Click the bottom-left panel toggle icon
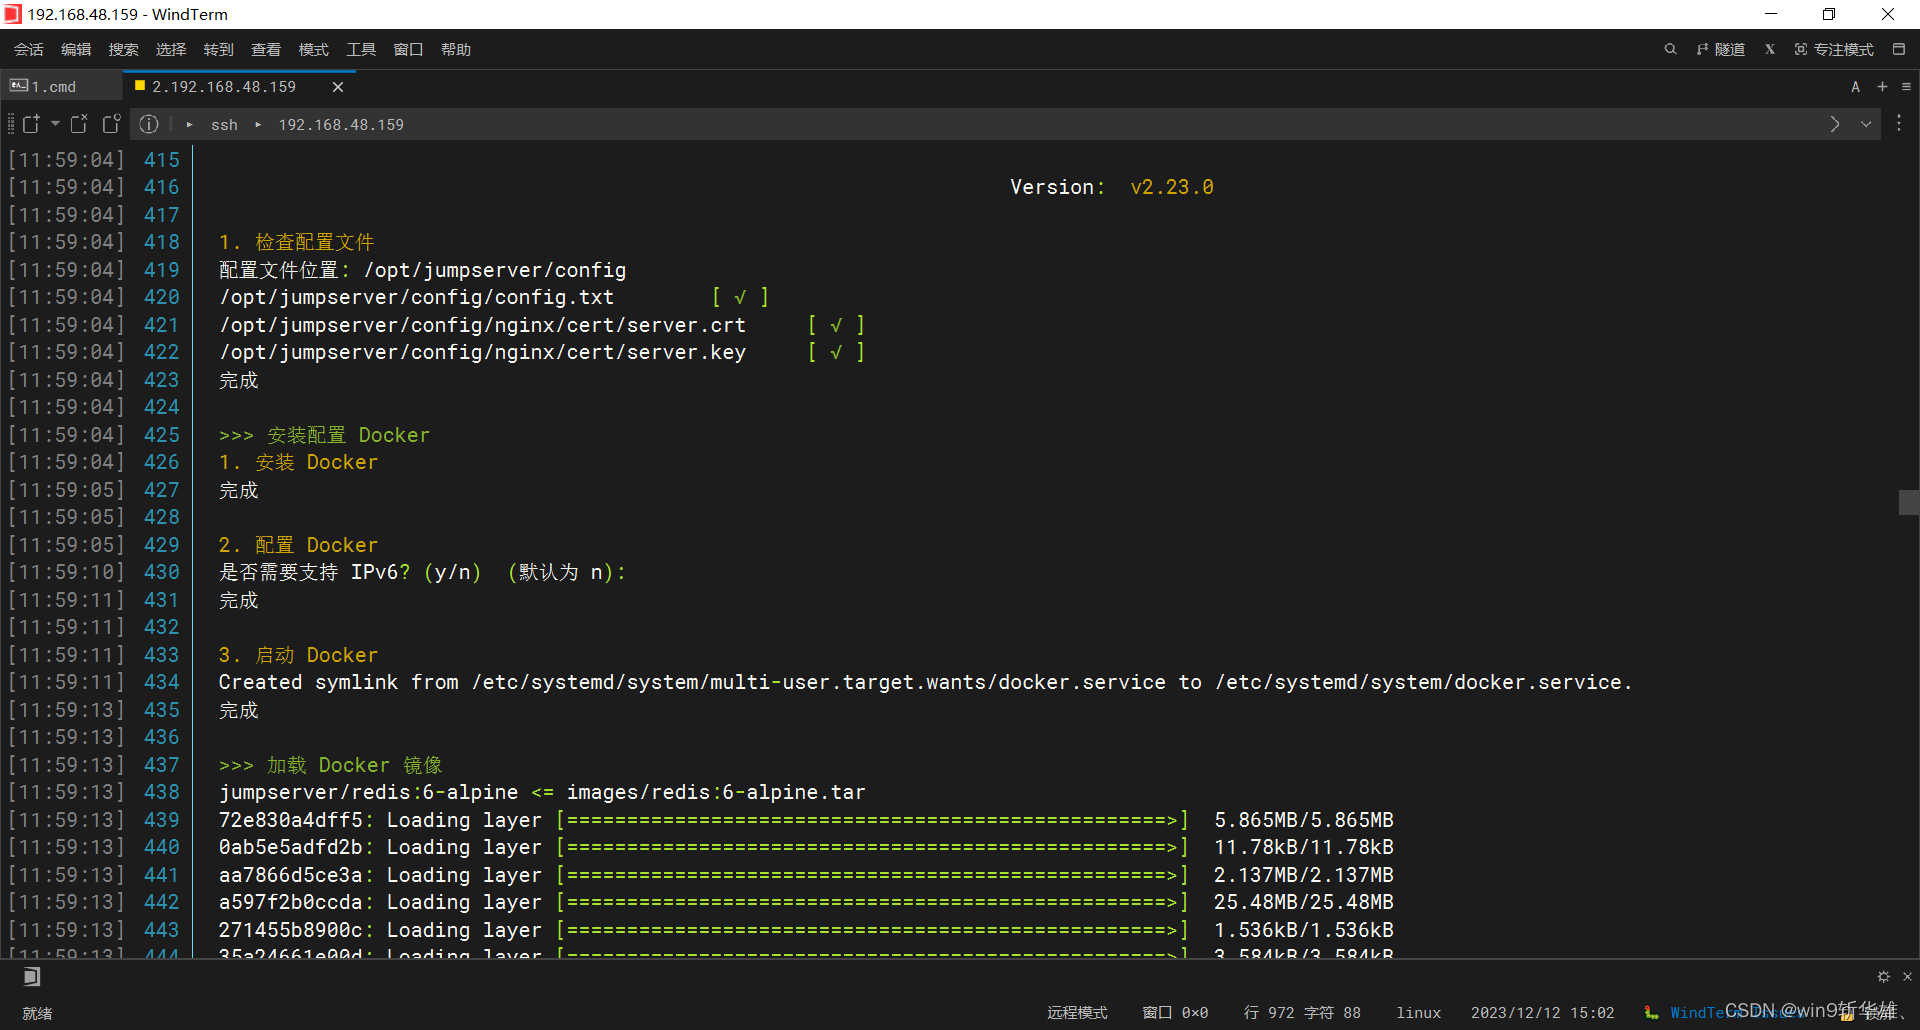Screen dimensions: 1920x1030 point(32,977)
